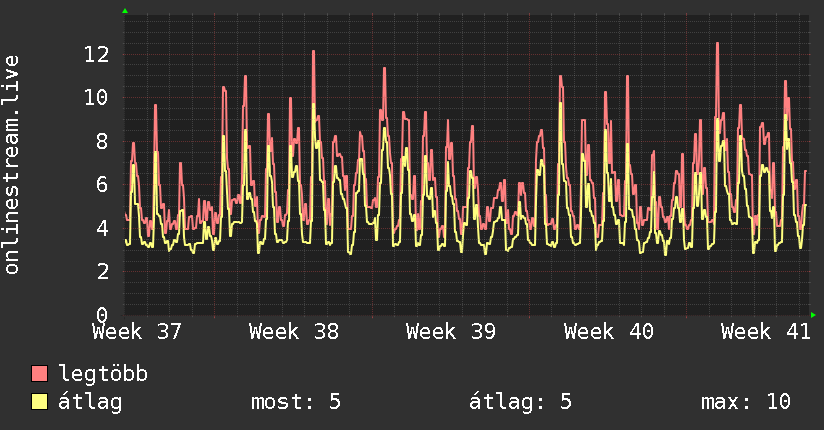
Task: Click the 'most: 5' current value
Action: [296, 402]
